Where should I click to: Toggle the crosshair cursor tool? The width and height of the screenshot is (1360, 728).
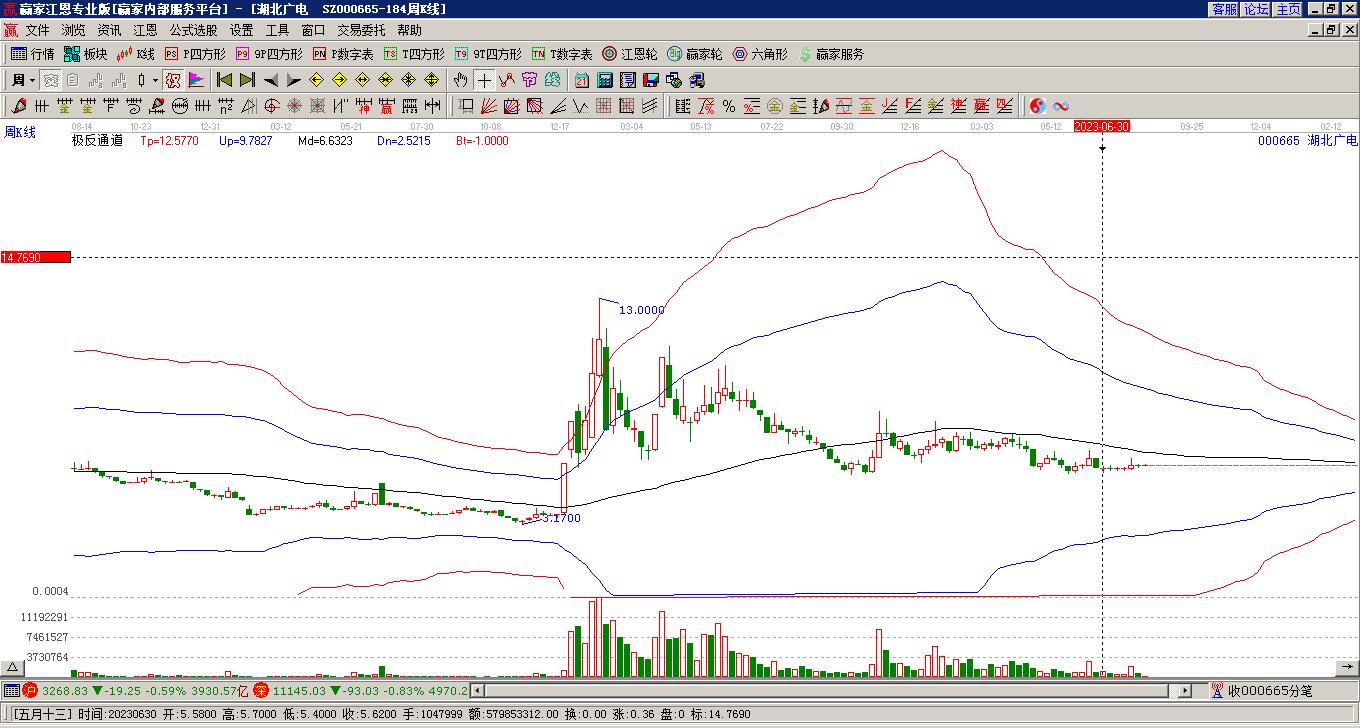(x=484, y=80)
